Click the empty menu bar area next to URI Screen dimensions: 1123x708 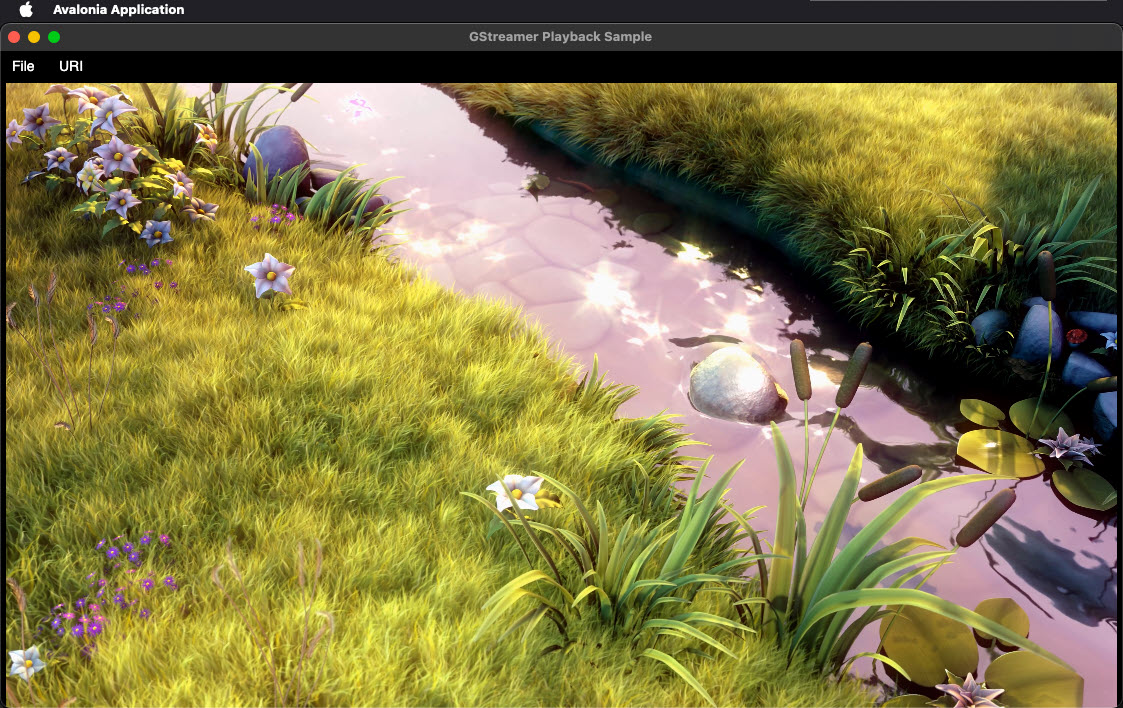pyautogui.click(x=150, y=66)
